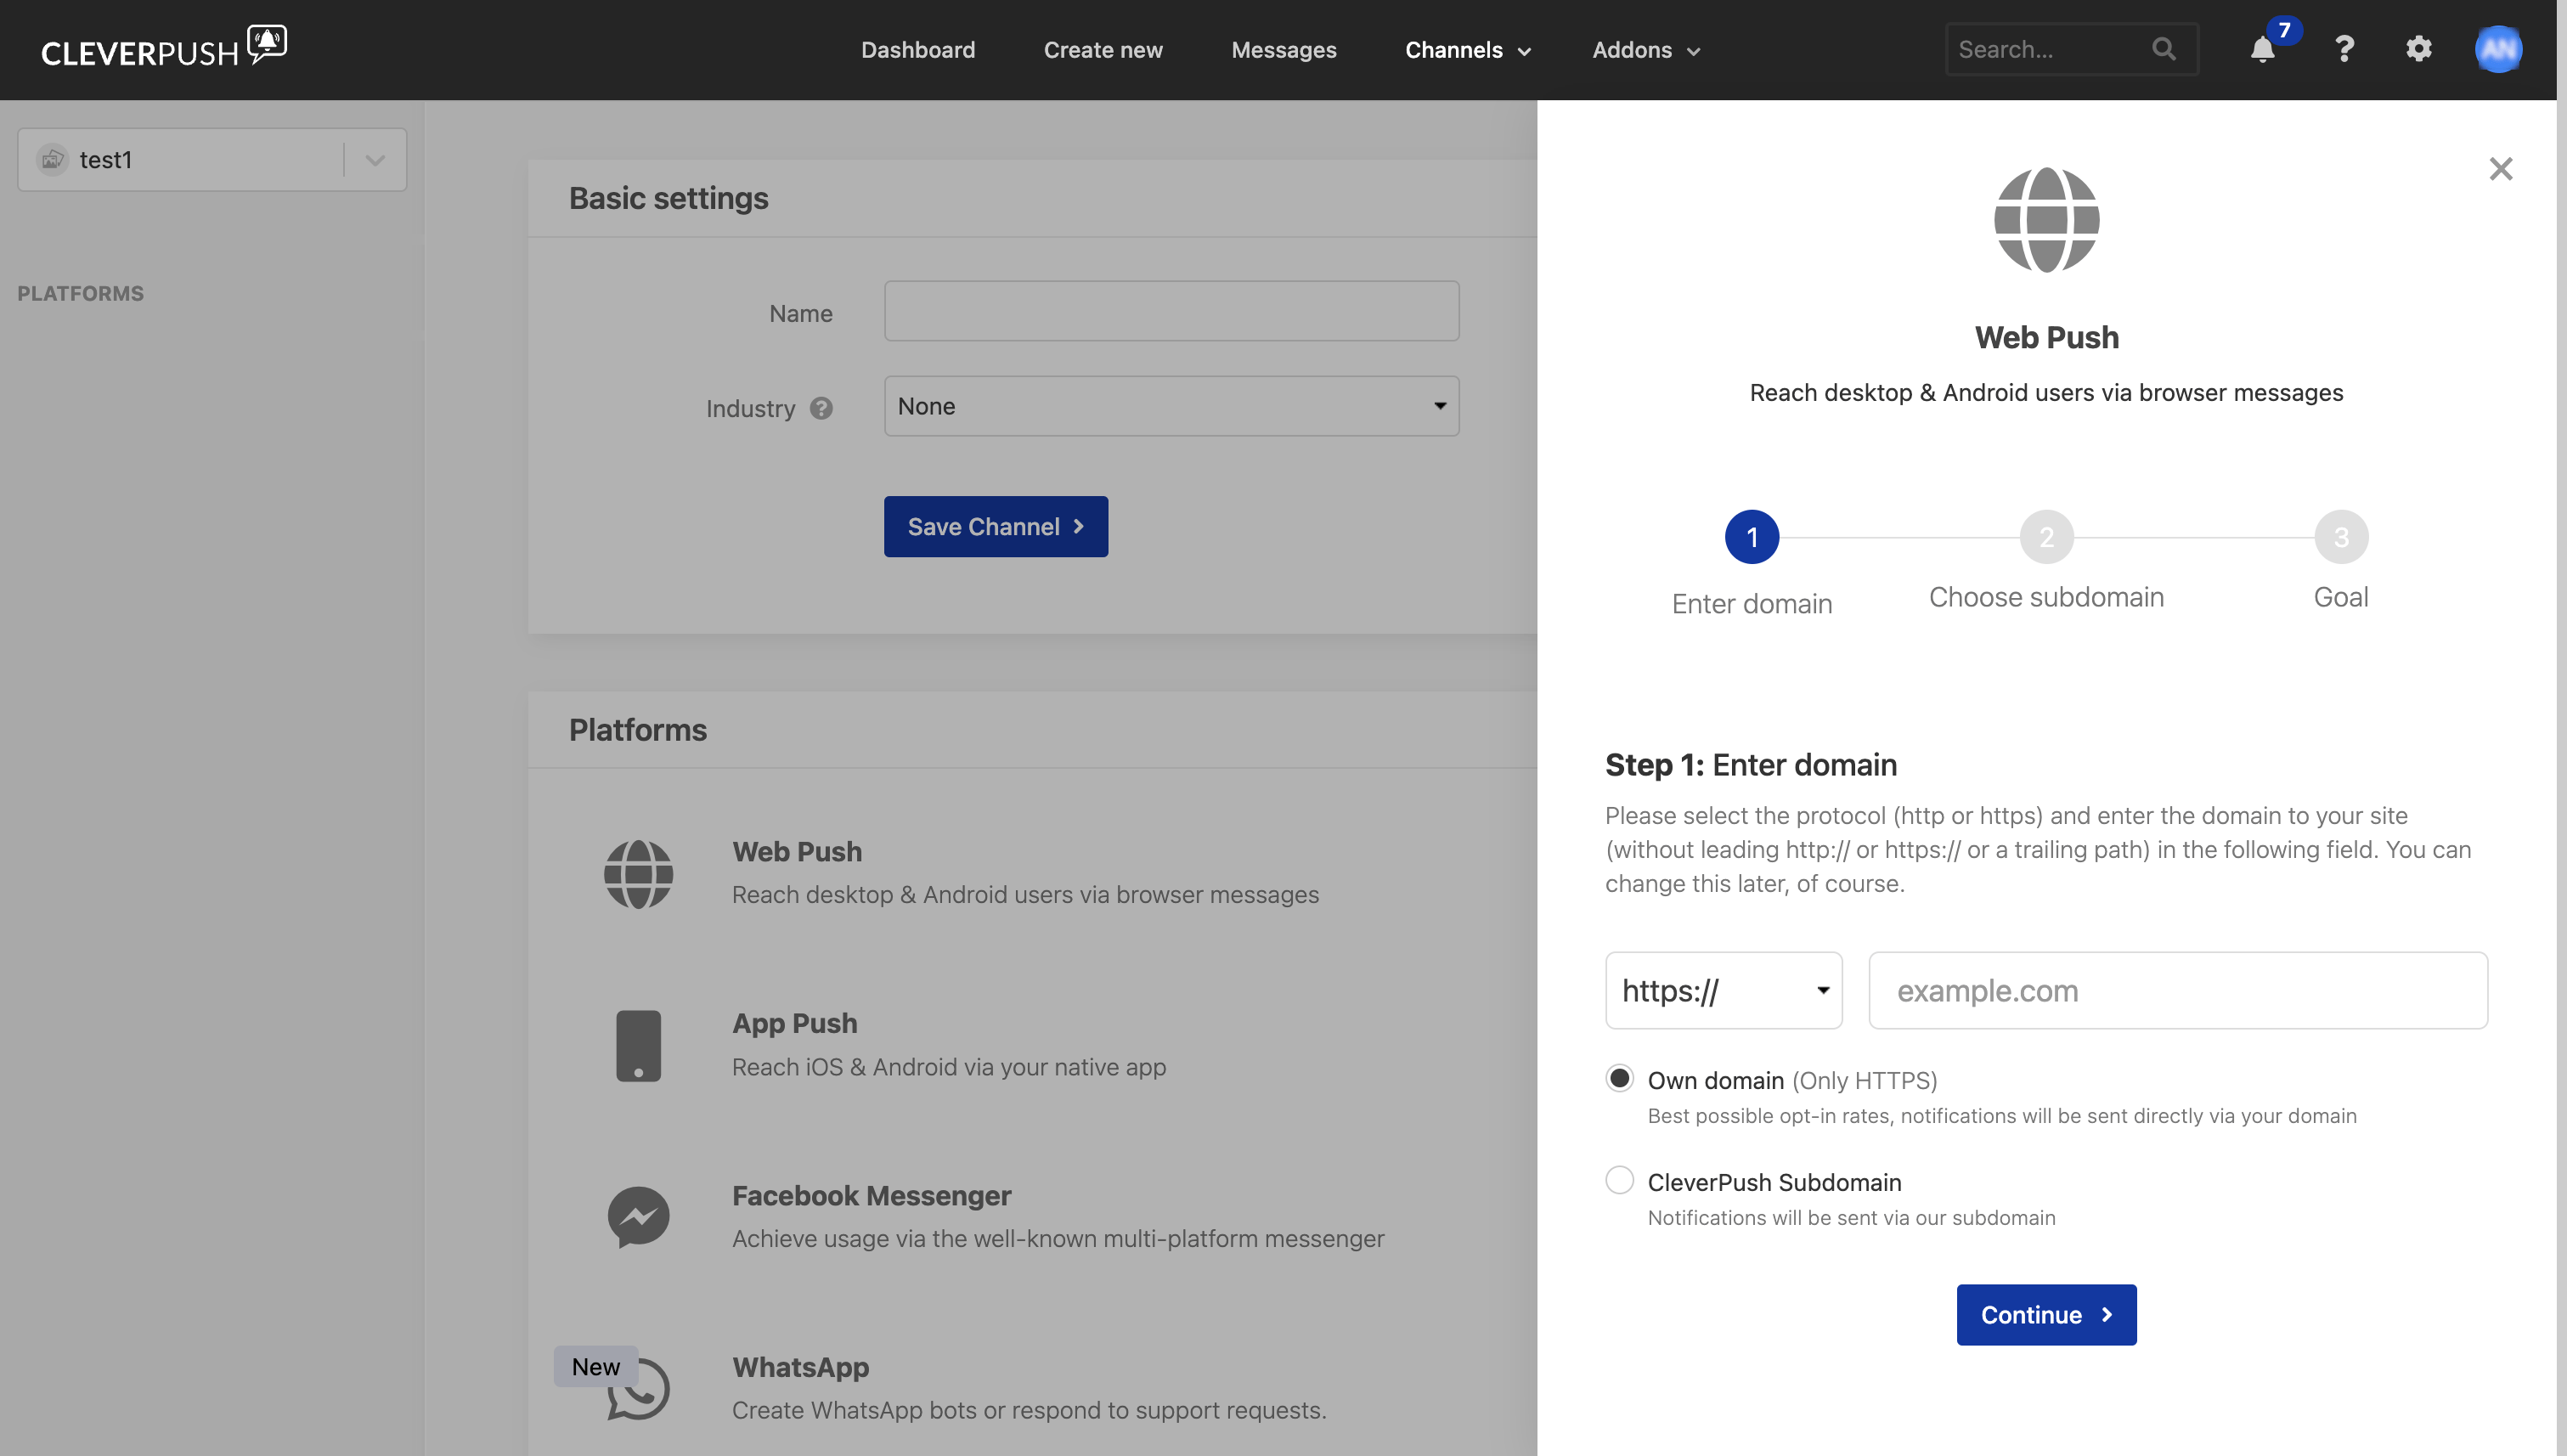Click step 3 Goal circle
This screenshot has height=1456, width=2567.
tap(2340, 537)
